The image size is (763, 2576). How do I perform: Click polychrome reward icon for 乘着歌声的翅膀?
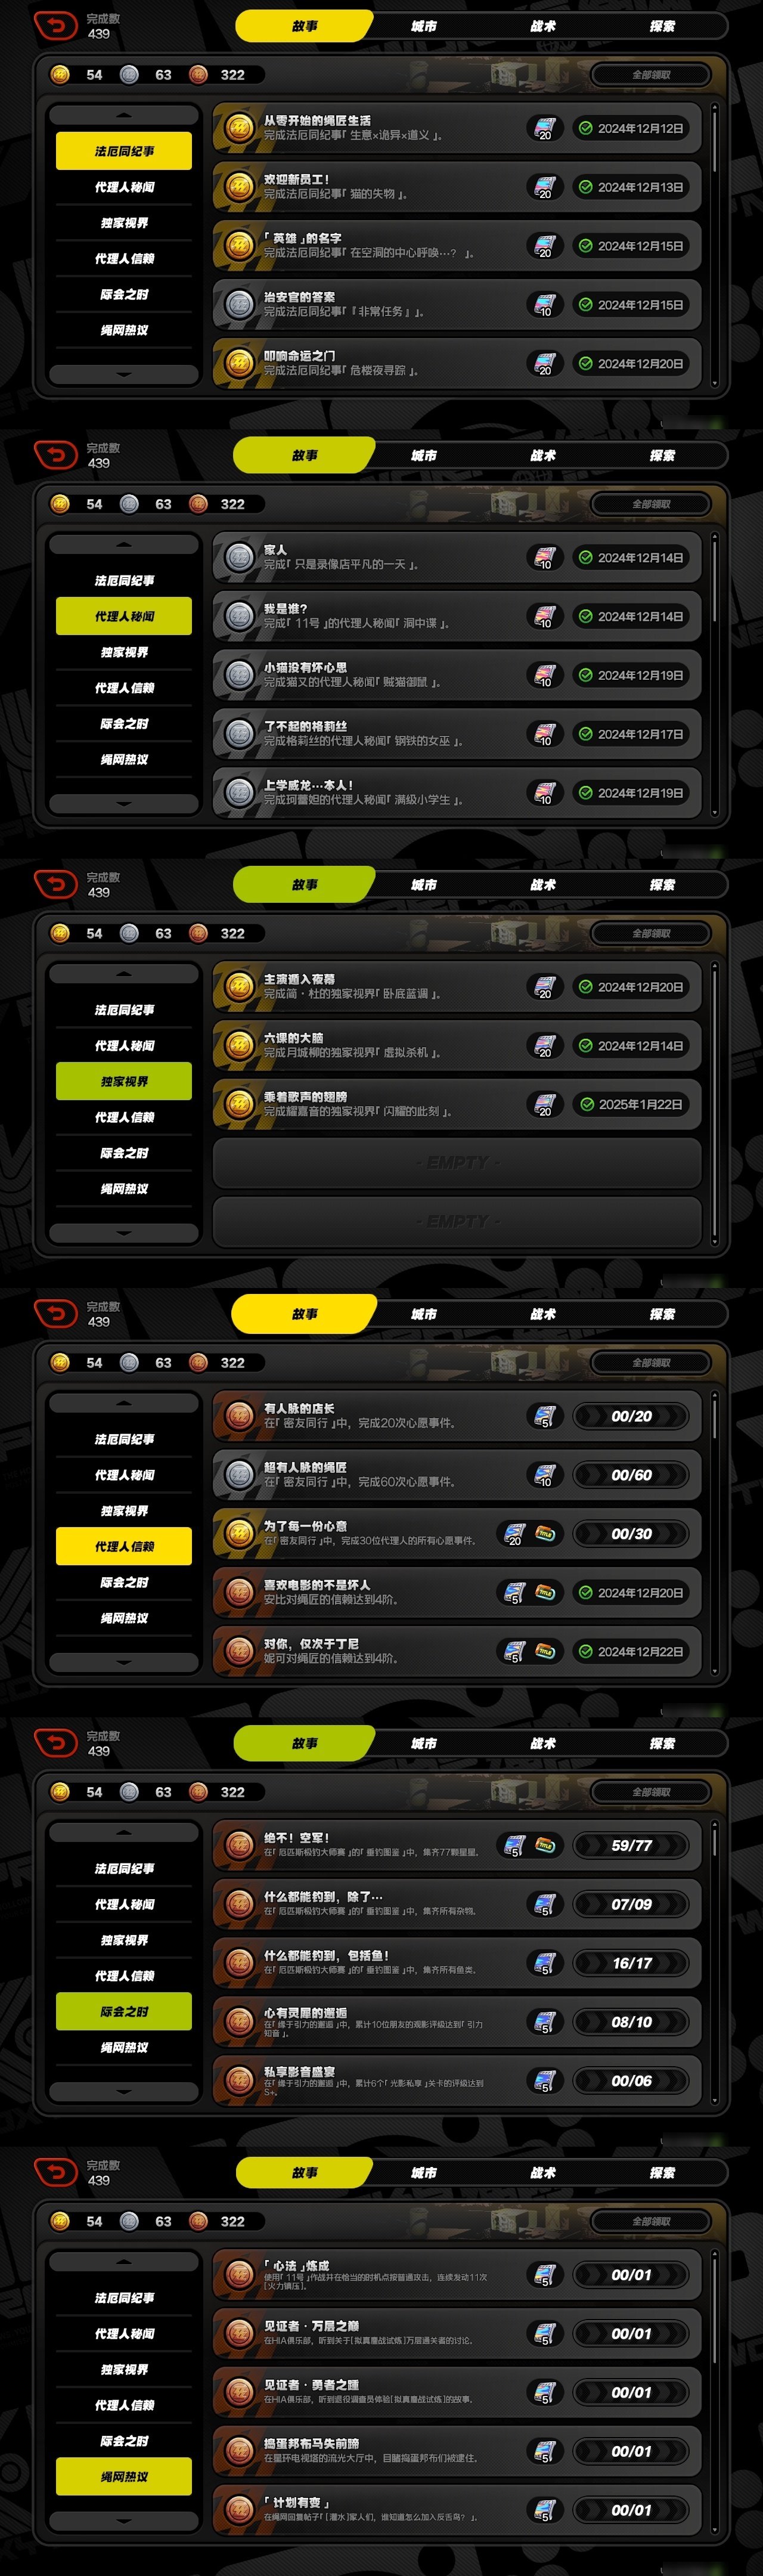click(544, 1104)
